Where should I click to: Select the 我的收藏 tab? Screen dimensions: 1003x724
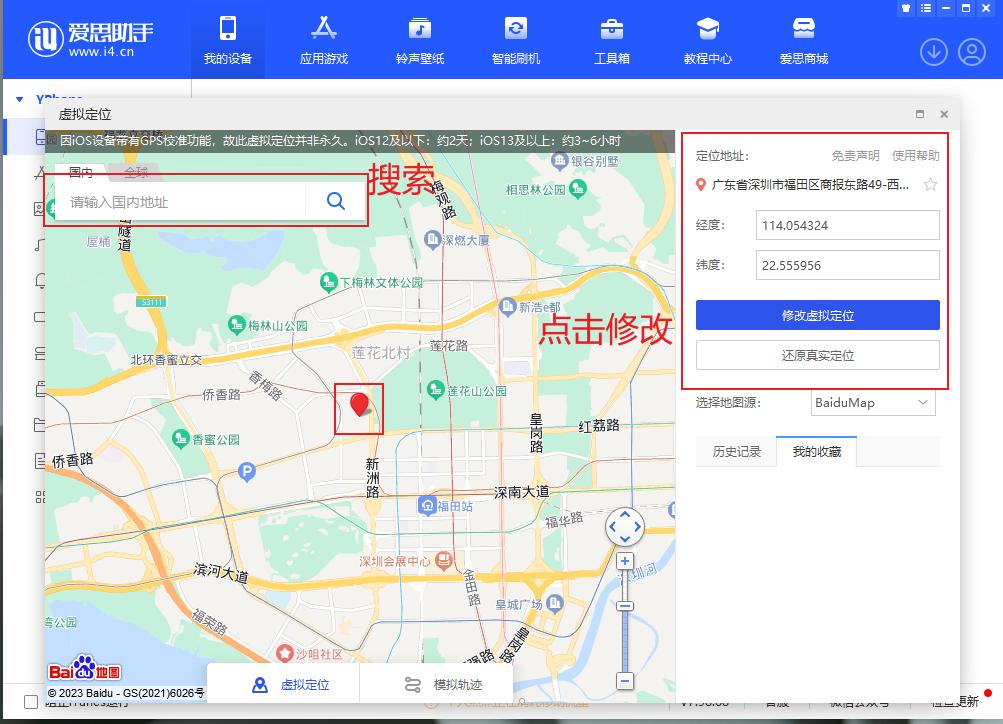coord(815,451)
